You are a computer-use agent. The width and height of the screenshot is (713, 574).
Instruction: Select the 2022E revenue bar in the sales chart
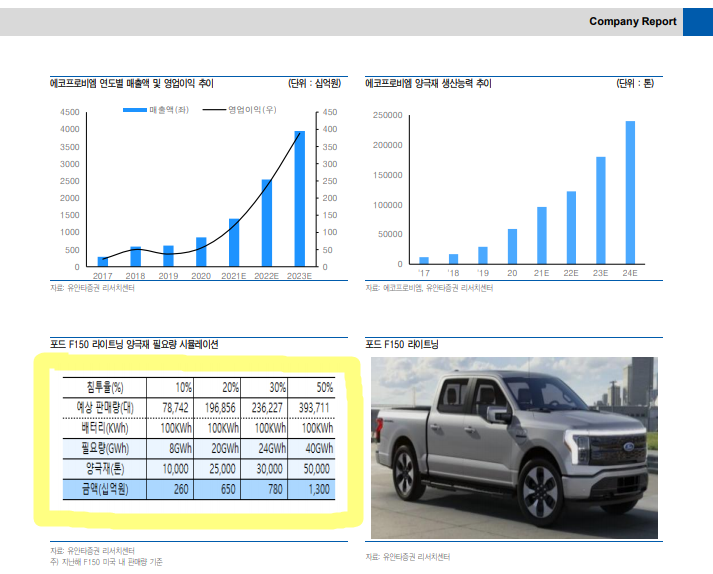(267, 223)
